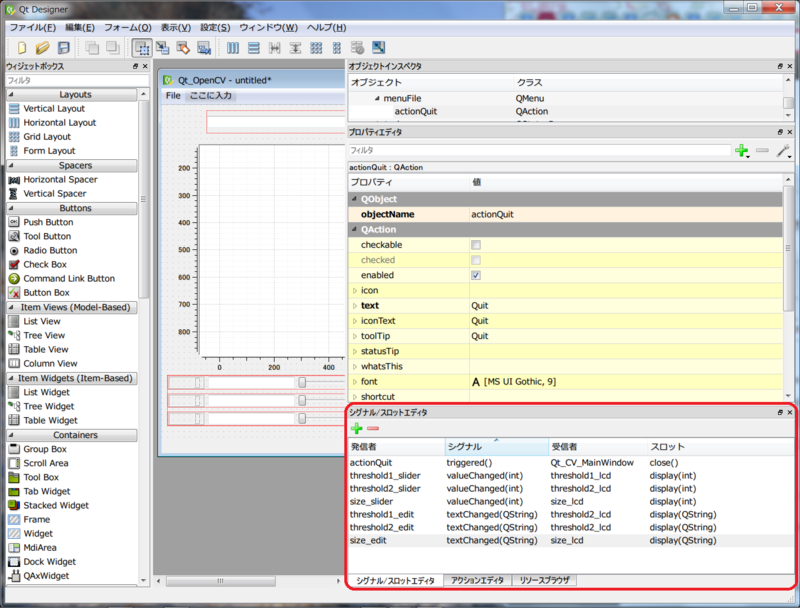This screenshot has height=608, width=800.
Task: Click the Open form folder icon
Action: pyautogui.click(x=42, y=48)
